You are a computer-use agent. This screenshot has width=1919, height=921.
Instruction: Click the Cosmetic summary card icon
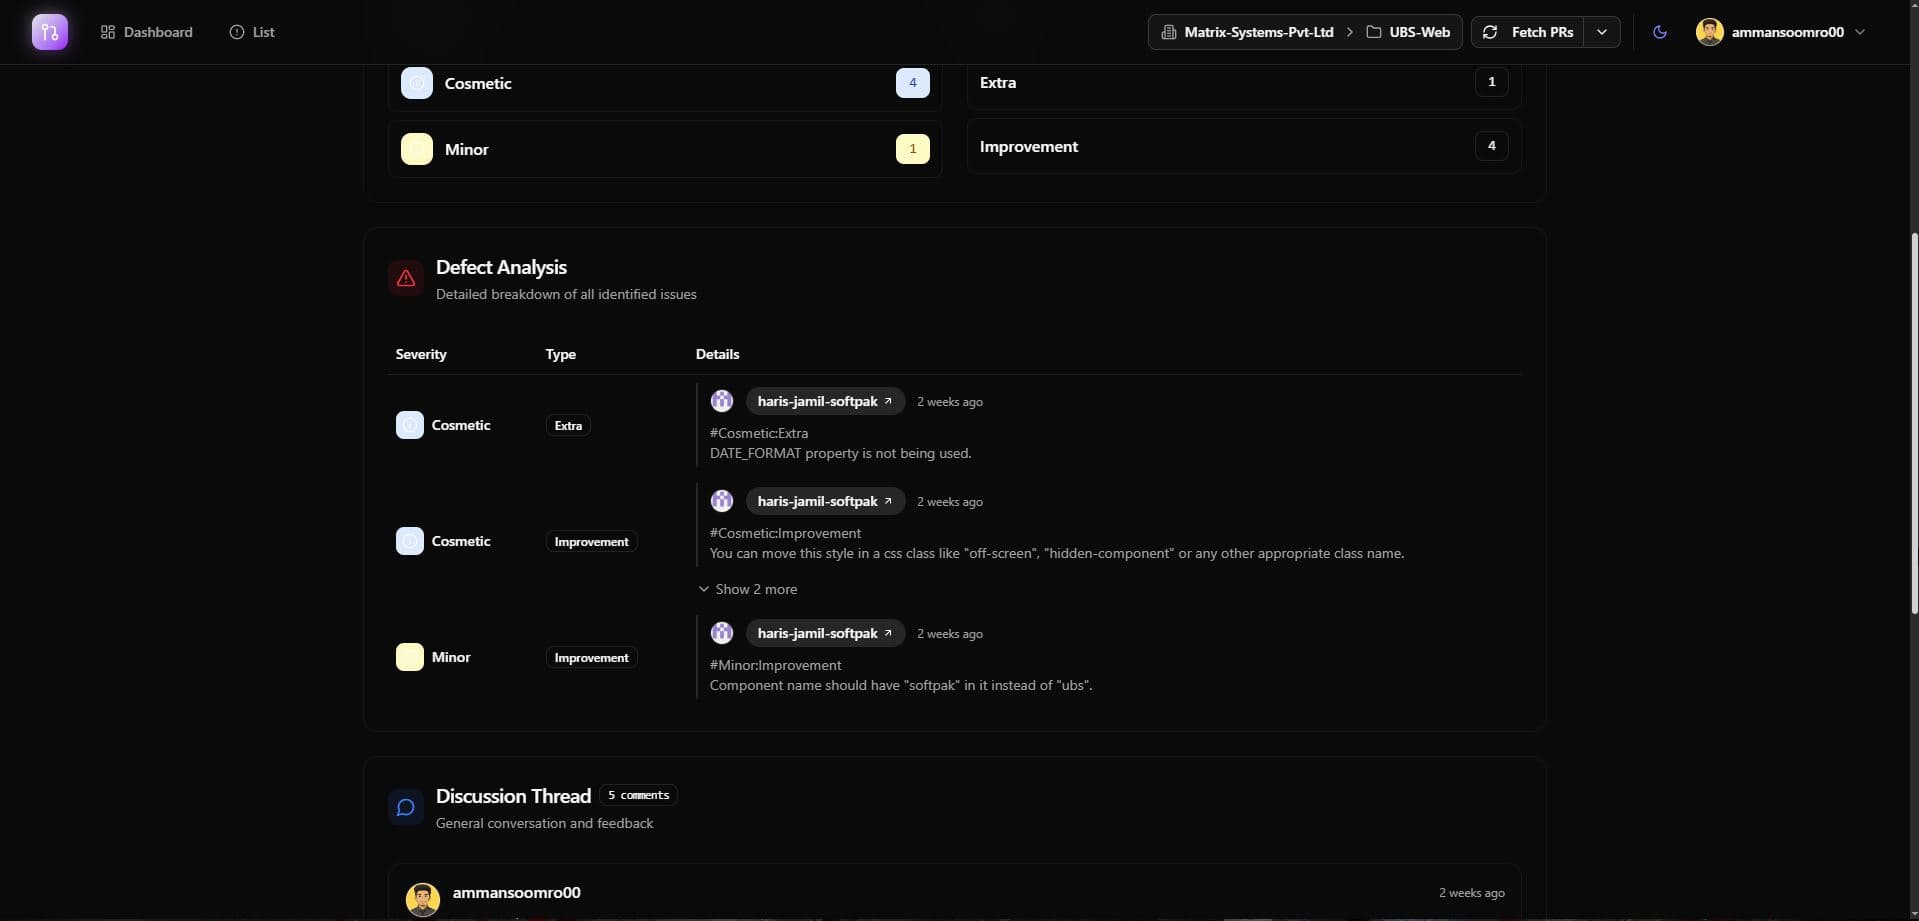[x=417, y=83]
